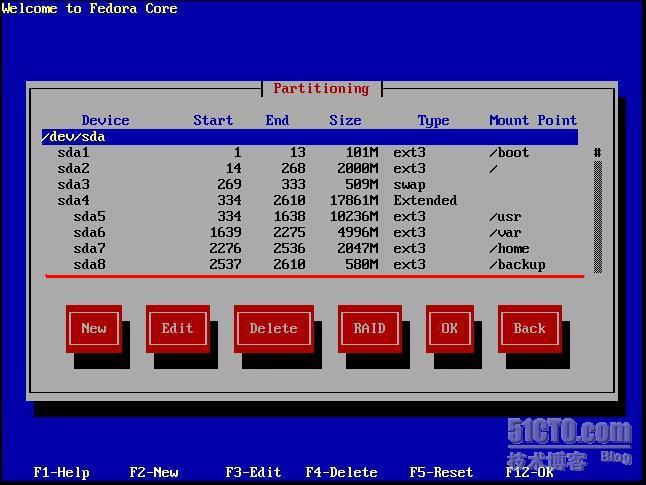Click the Device column header
Viewport: 646px width, 485px height.
[x=105, y=120]
